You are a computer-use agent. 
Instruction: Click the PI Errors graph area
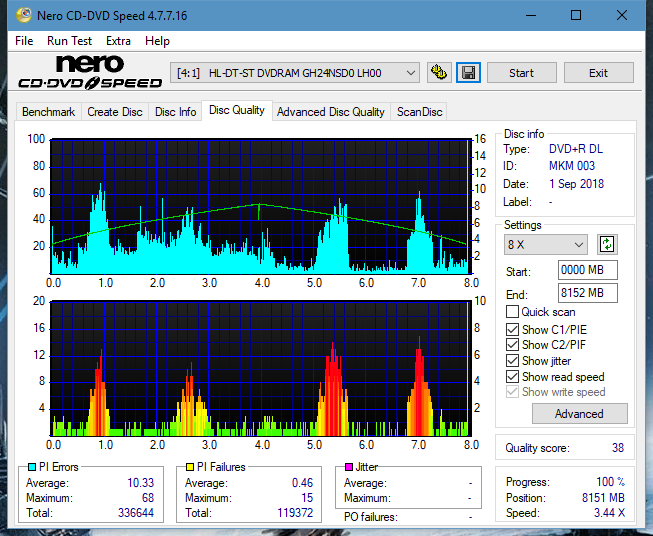tap(260, 207)
